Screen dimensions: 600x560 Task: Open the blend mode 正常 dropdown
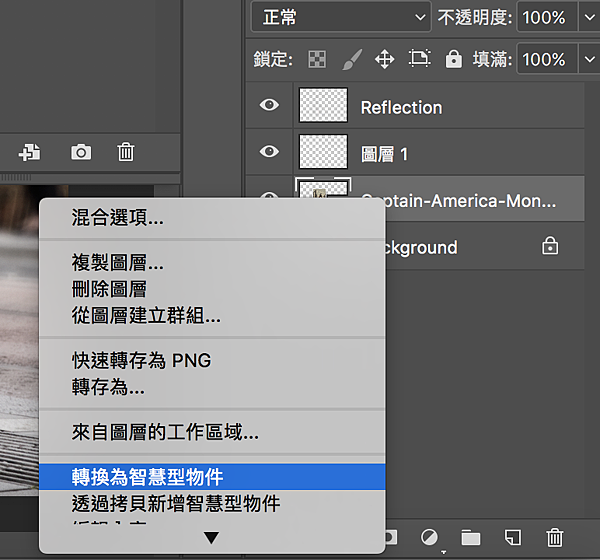pyautogui.click(x=341, y=17)
